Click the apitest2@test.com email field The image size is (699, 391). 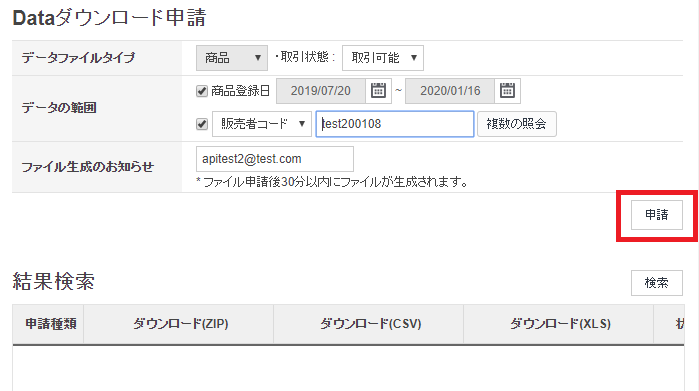[x=275, y=159]
